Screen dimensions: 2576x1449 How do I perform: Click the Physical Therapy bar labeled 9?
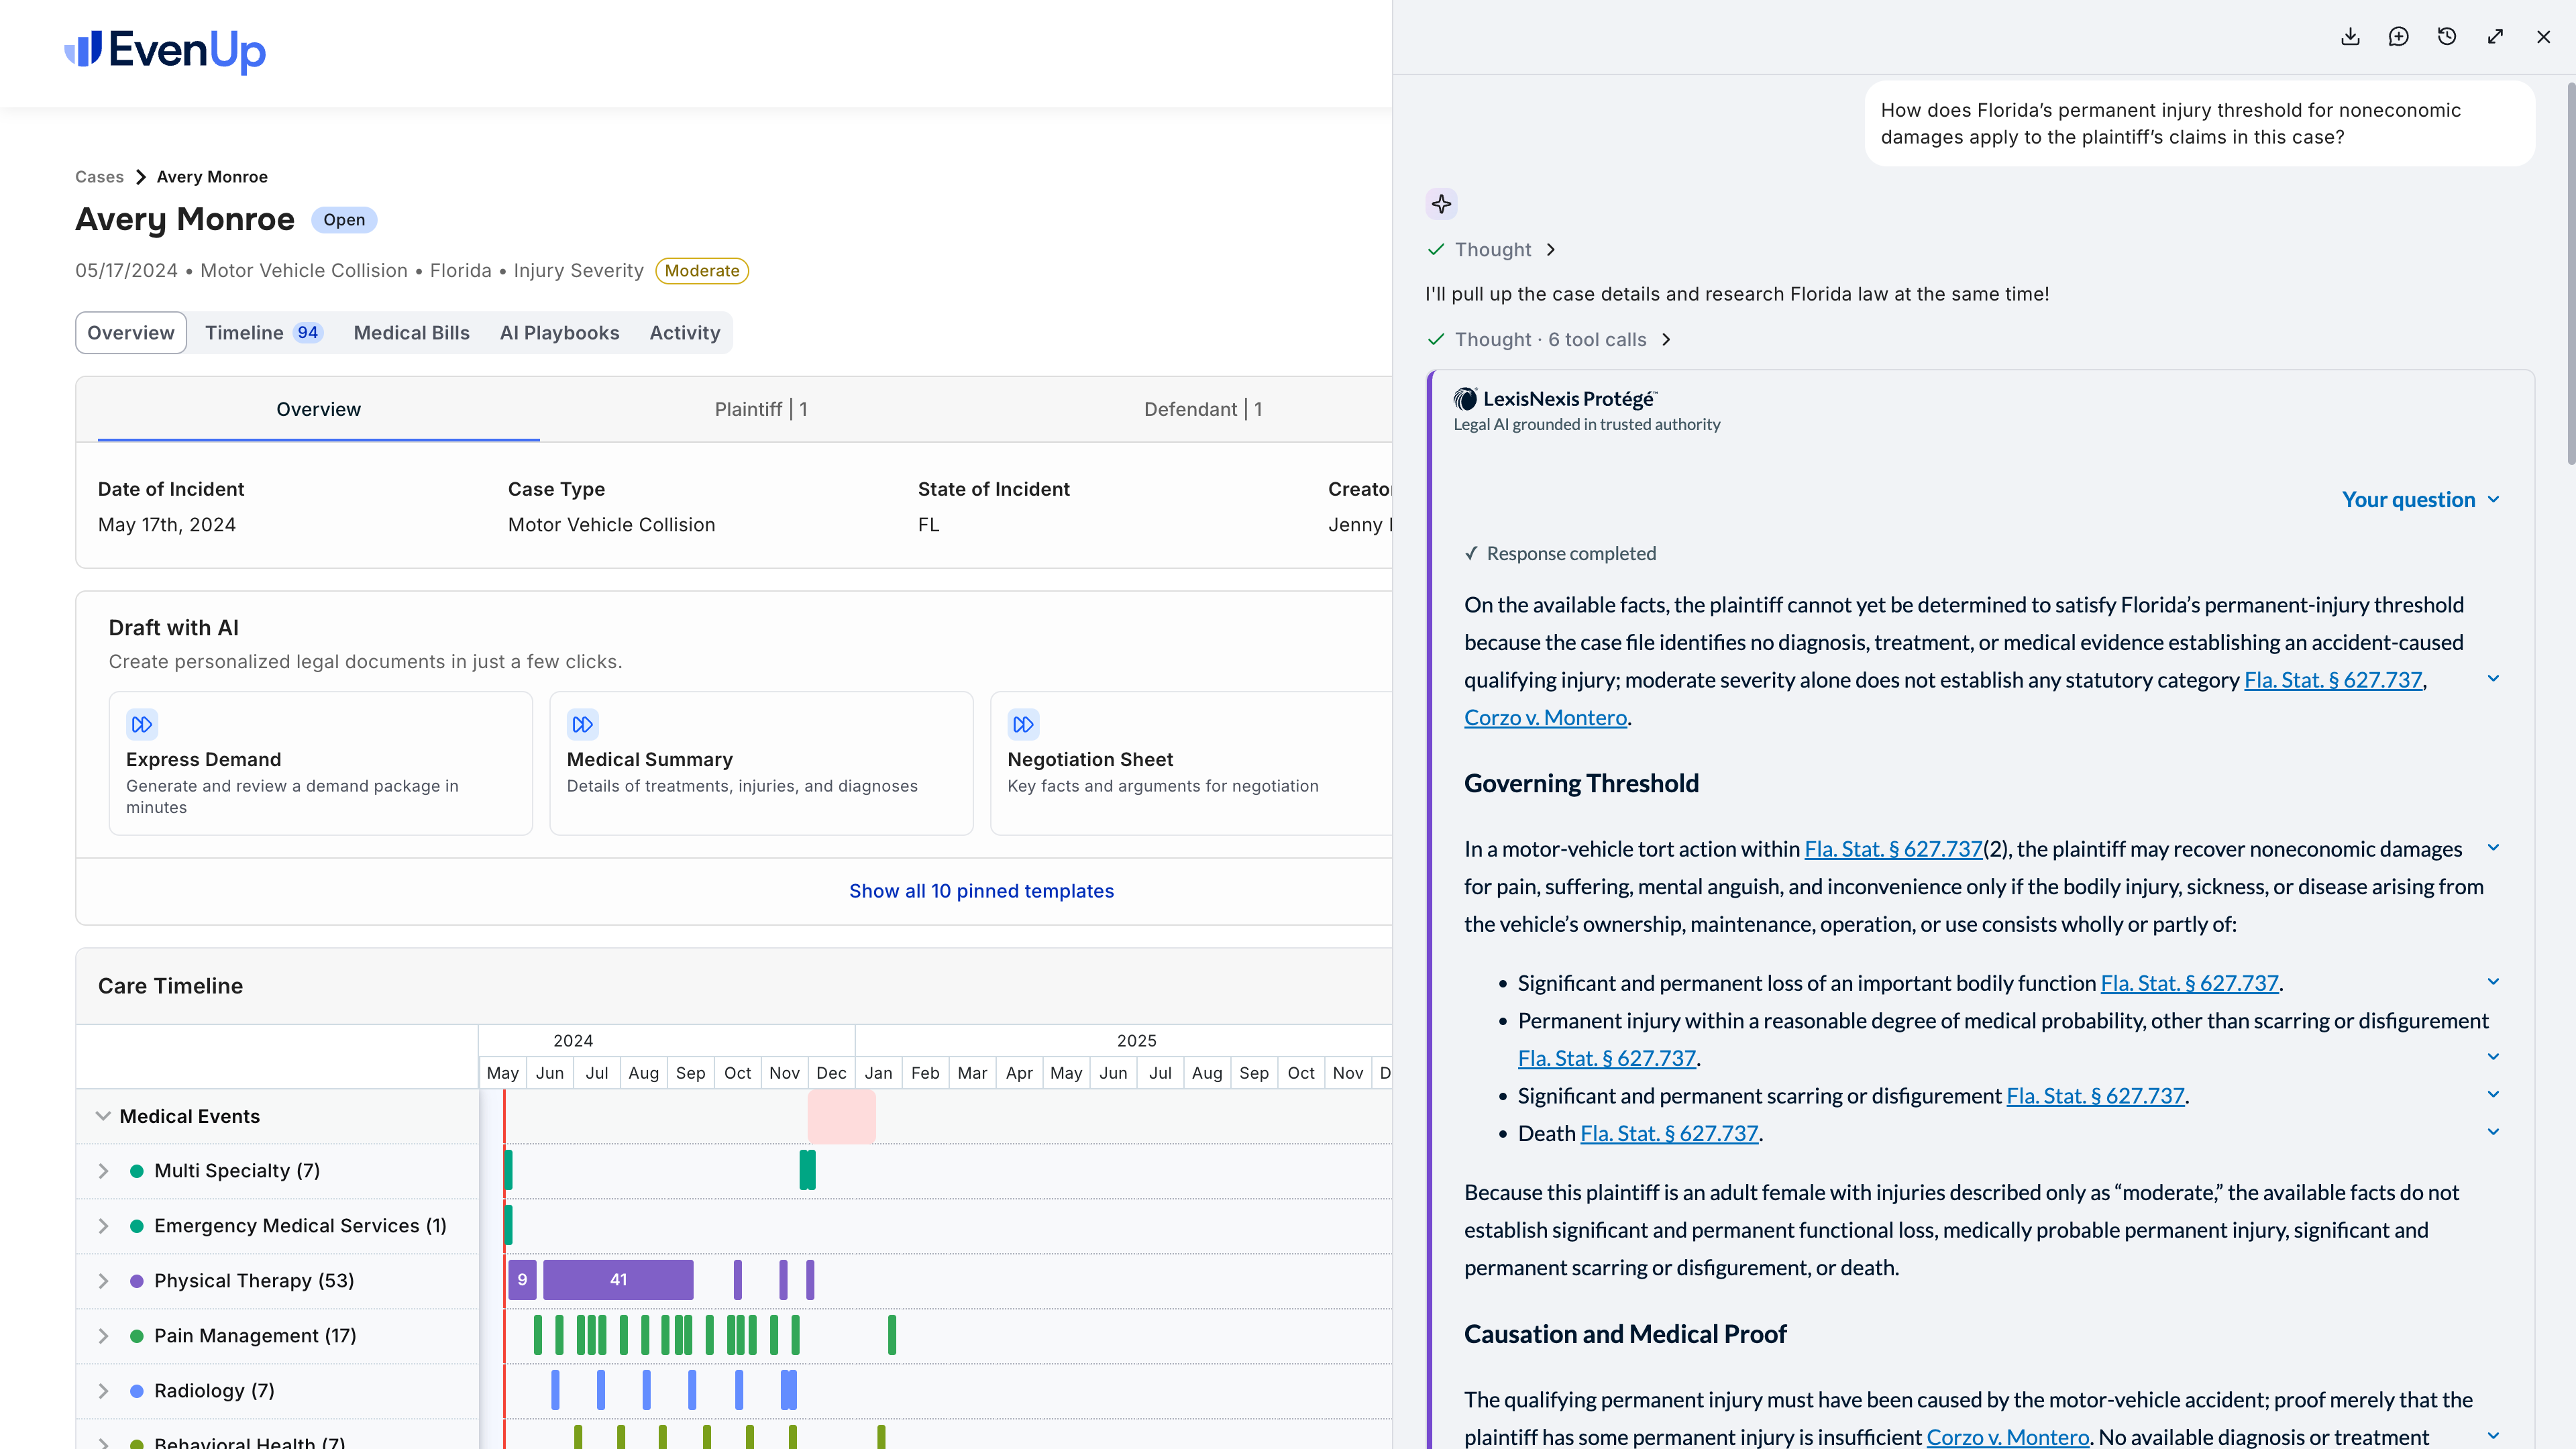[522, 1280]
